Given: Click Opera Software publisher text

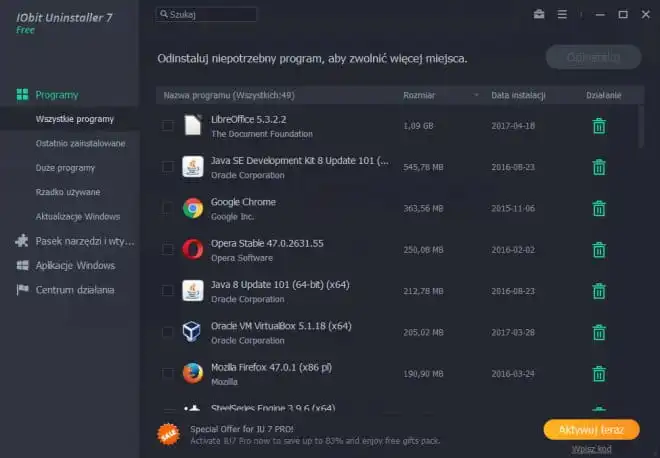Looking at the screenshot, I should click(242, 258).
